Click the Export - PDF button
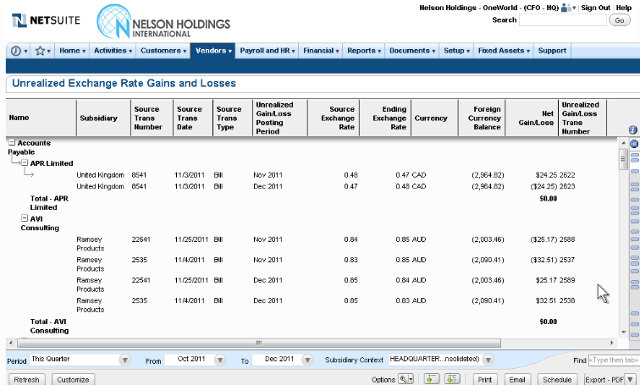The height and width of the screenshot is (385, 640). pos(605,379)
